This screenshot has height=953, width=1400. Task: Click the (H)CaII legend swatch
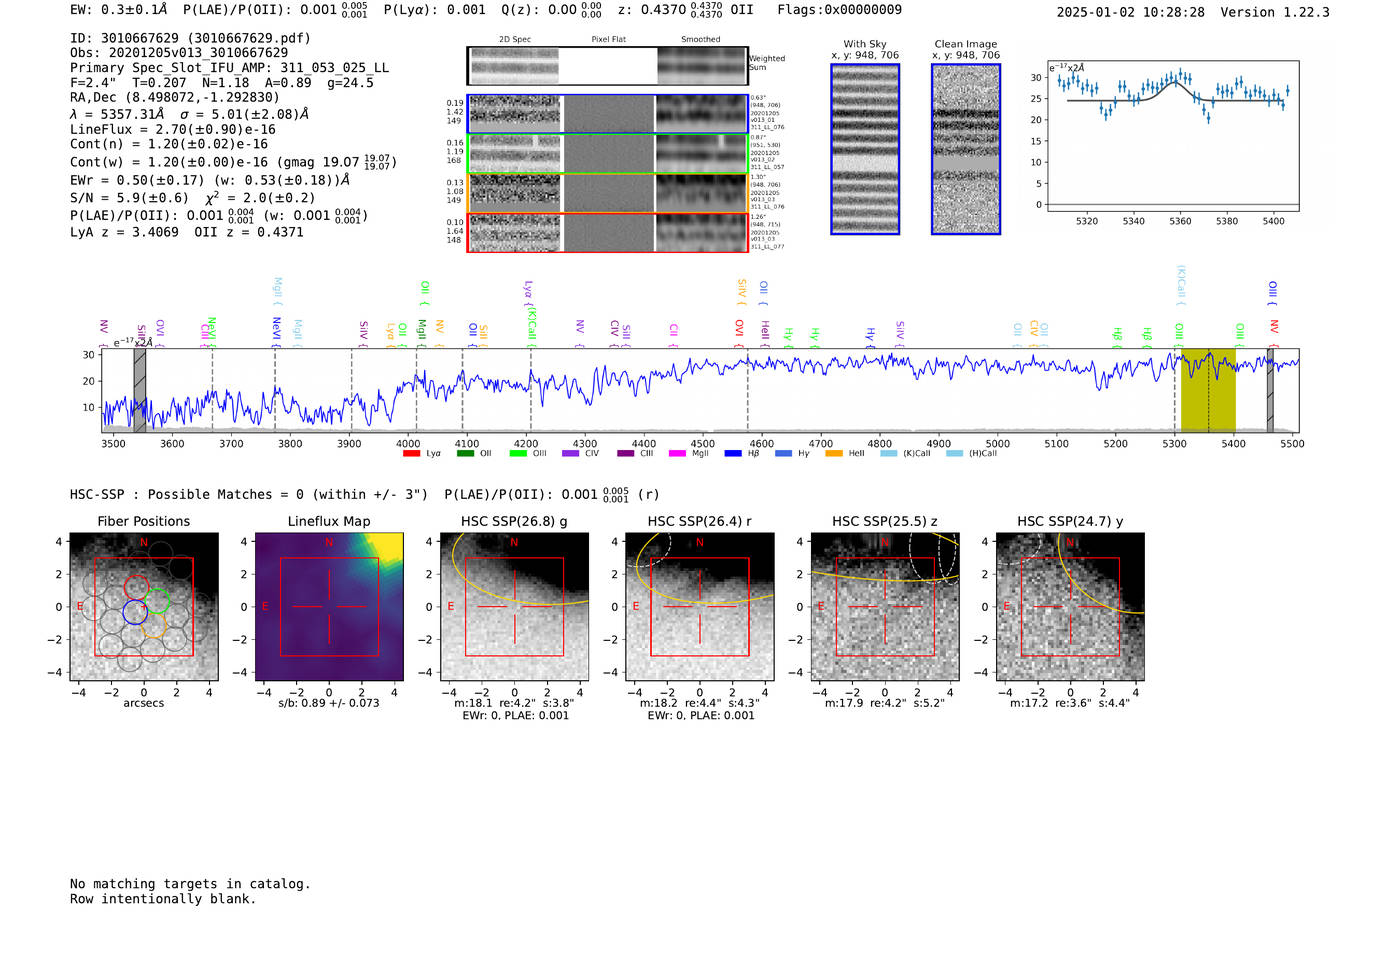click(954, 454)
